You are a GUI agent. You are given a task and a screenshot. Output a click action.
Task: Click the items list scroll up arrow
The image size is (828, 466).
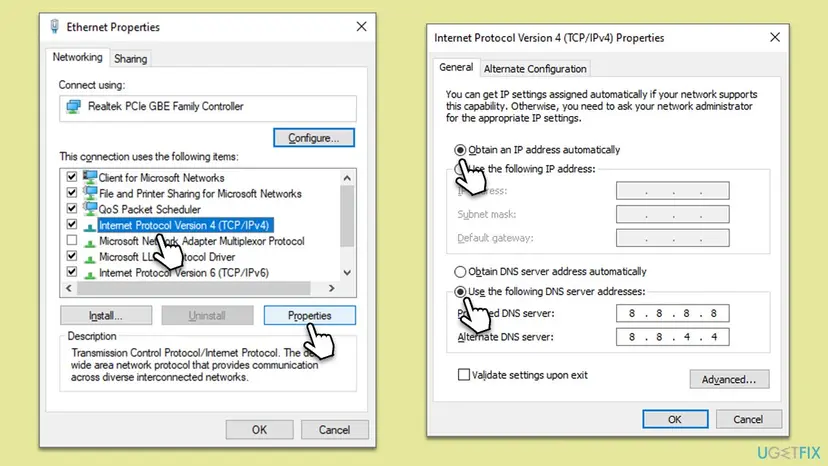tap(347, 178)
